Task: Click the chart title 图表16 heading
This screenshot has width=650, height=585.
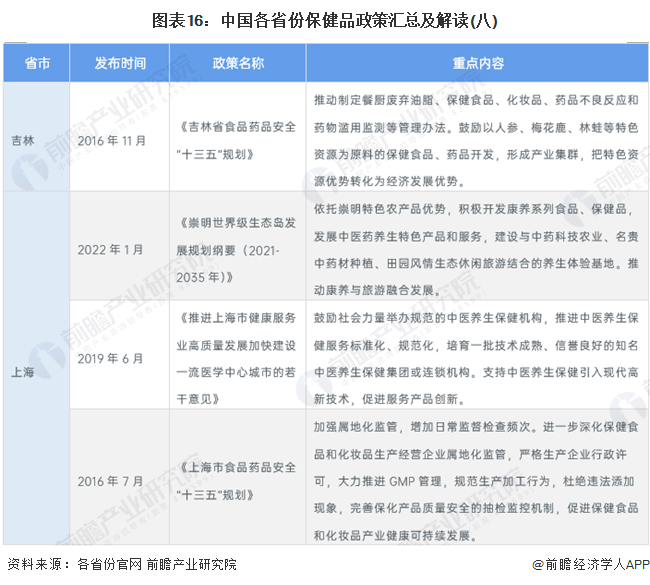Action: pyautogui.click(x=325, y=19)
